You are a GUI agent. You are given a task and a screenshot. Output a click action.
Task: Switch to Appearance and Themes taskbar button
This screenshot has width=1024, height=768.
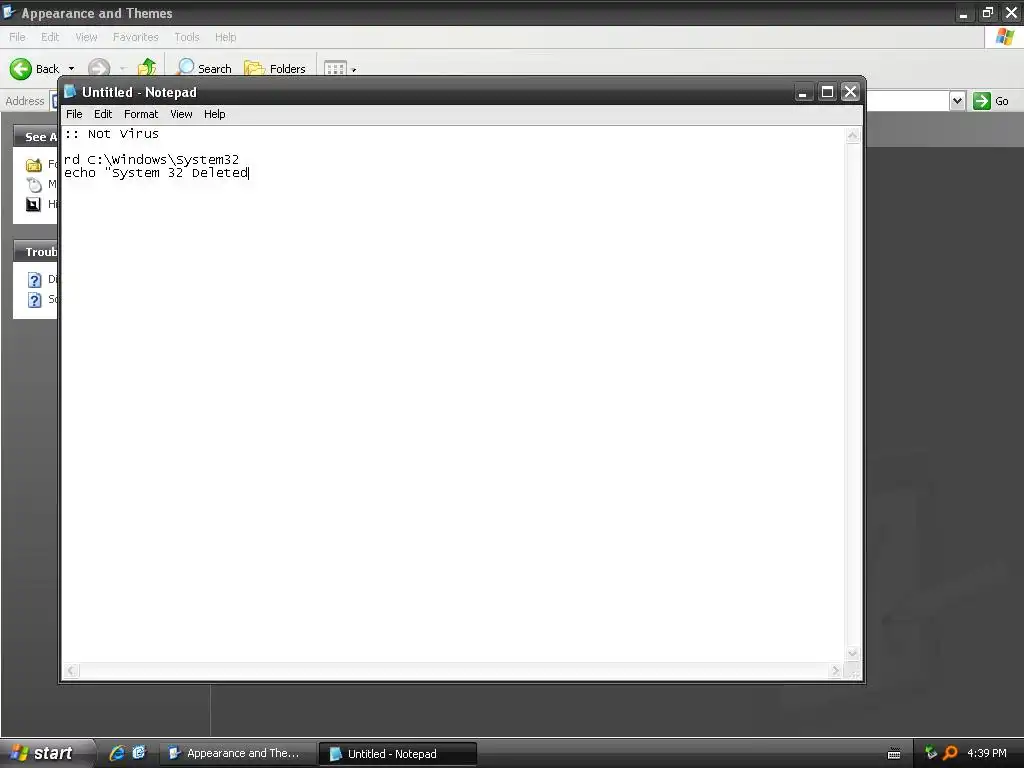(236, 754)
